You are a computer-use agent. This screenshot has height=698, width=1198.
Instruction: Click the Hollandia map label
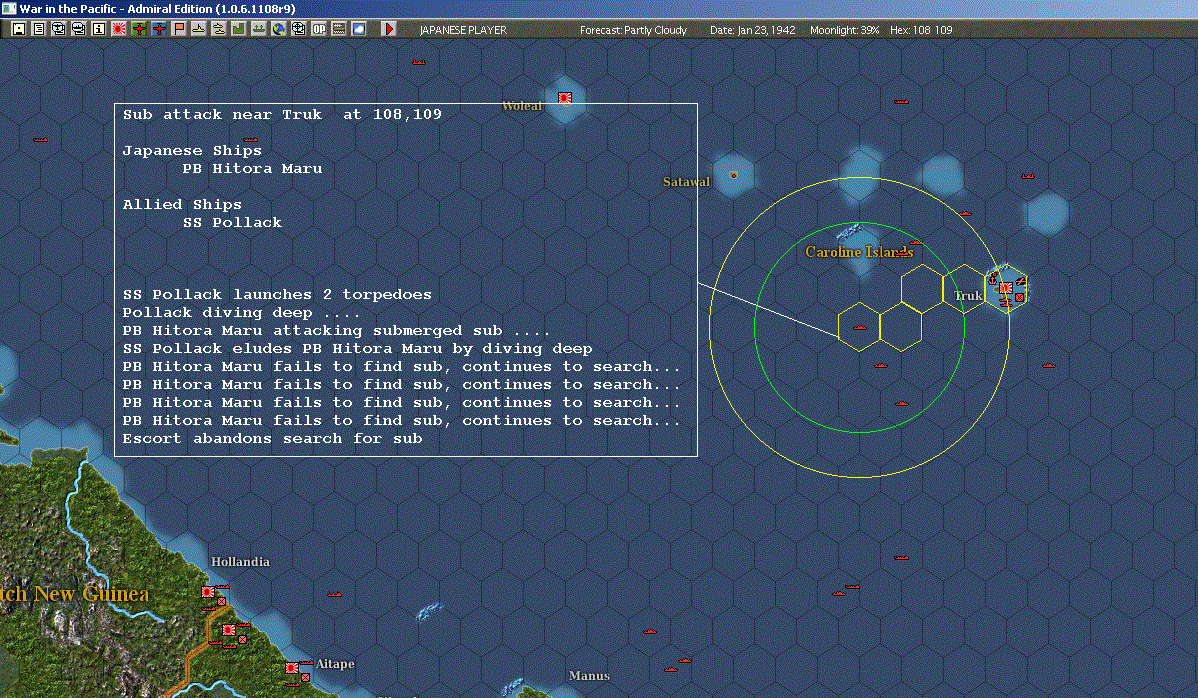pos(240,561)
